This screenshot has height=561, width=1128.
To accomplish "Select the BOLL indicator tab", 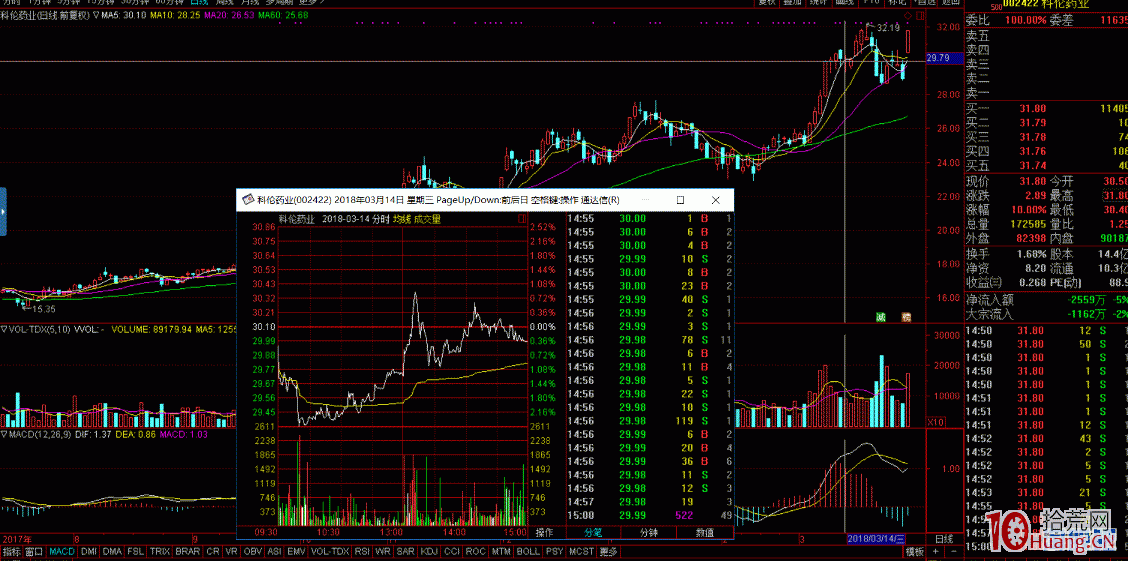I will coord(527,552).
